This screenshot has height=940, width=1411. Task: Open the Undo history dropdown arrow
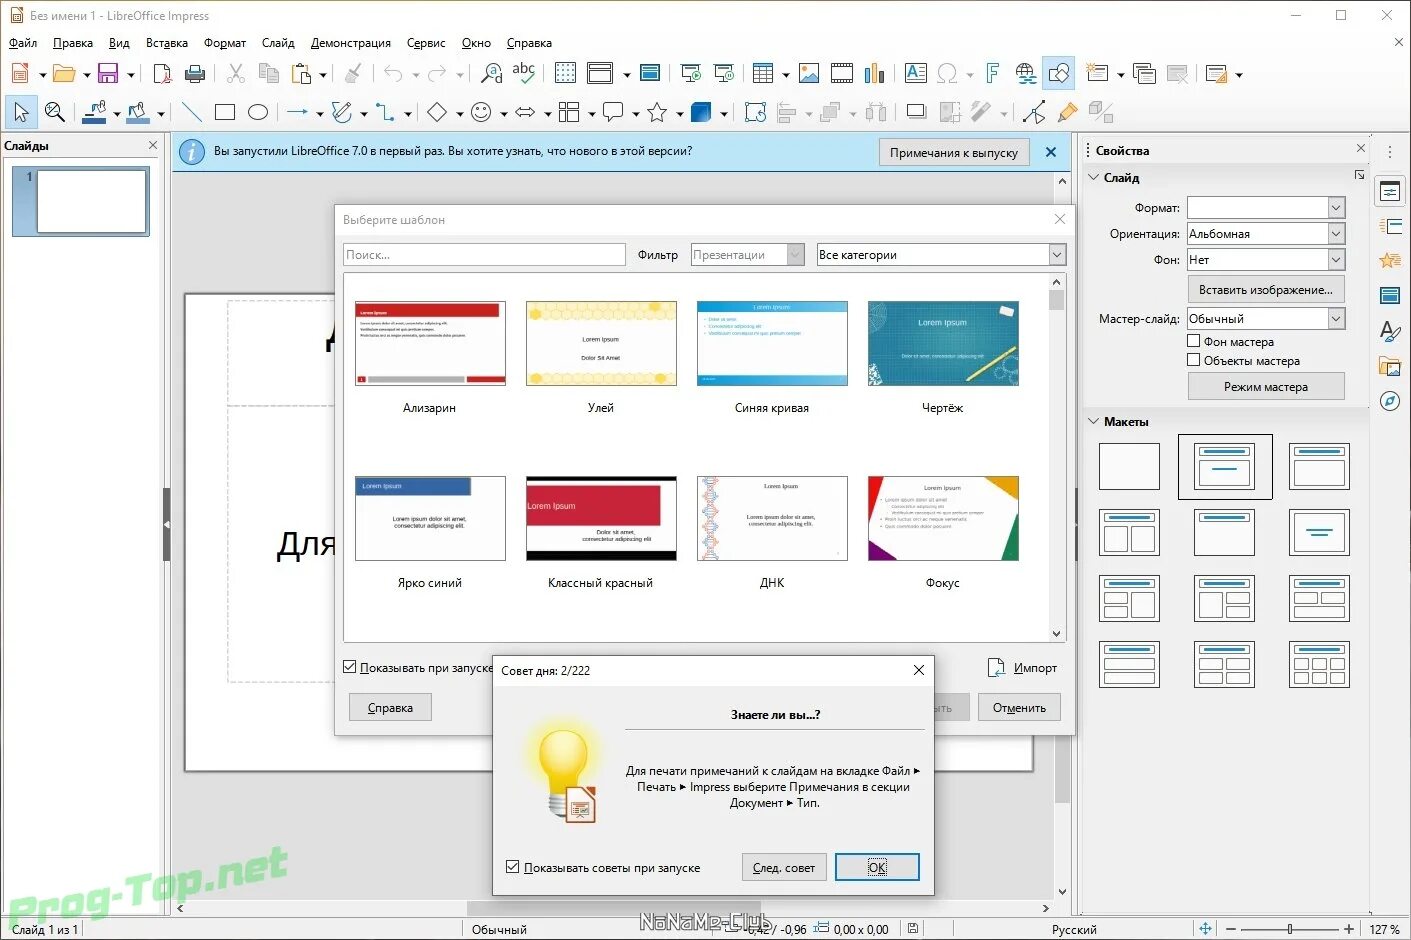(416, 74)
